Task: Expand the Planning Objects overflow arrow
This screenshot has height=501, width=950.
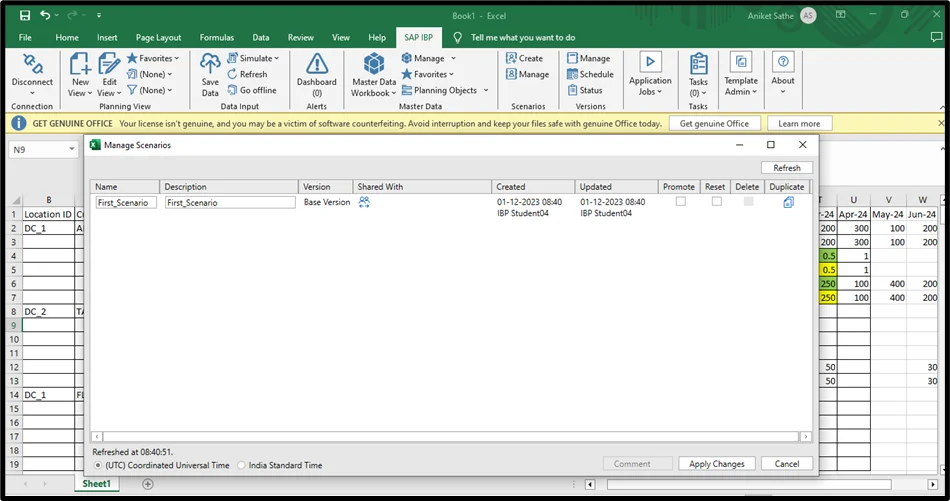Action: [485, 90]
